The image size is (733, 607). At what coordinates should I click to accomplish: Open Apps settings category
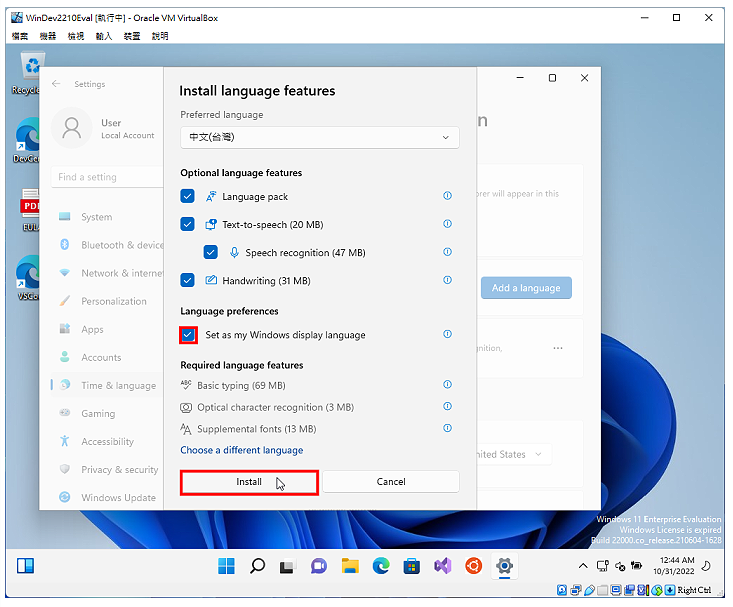pyautogui.click(x=107, y=329)
